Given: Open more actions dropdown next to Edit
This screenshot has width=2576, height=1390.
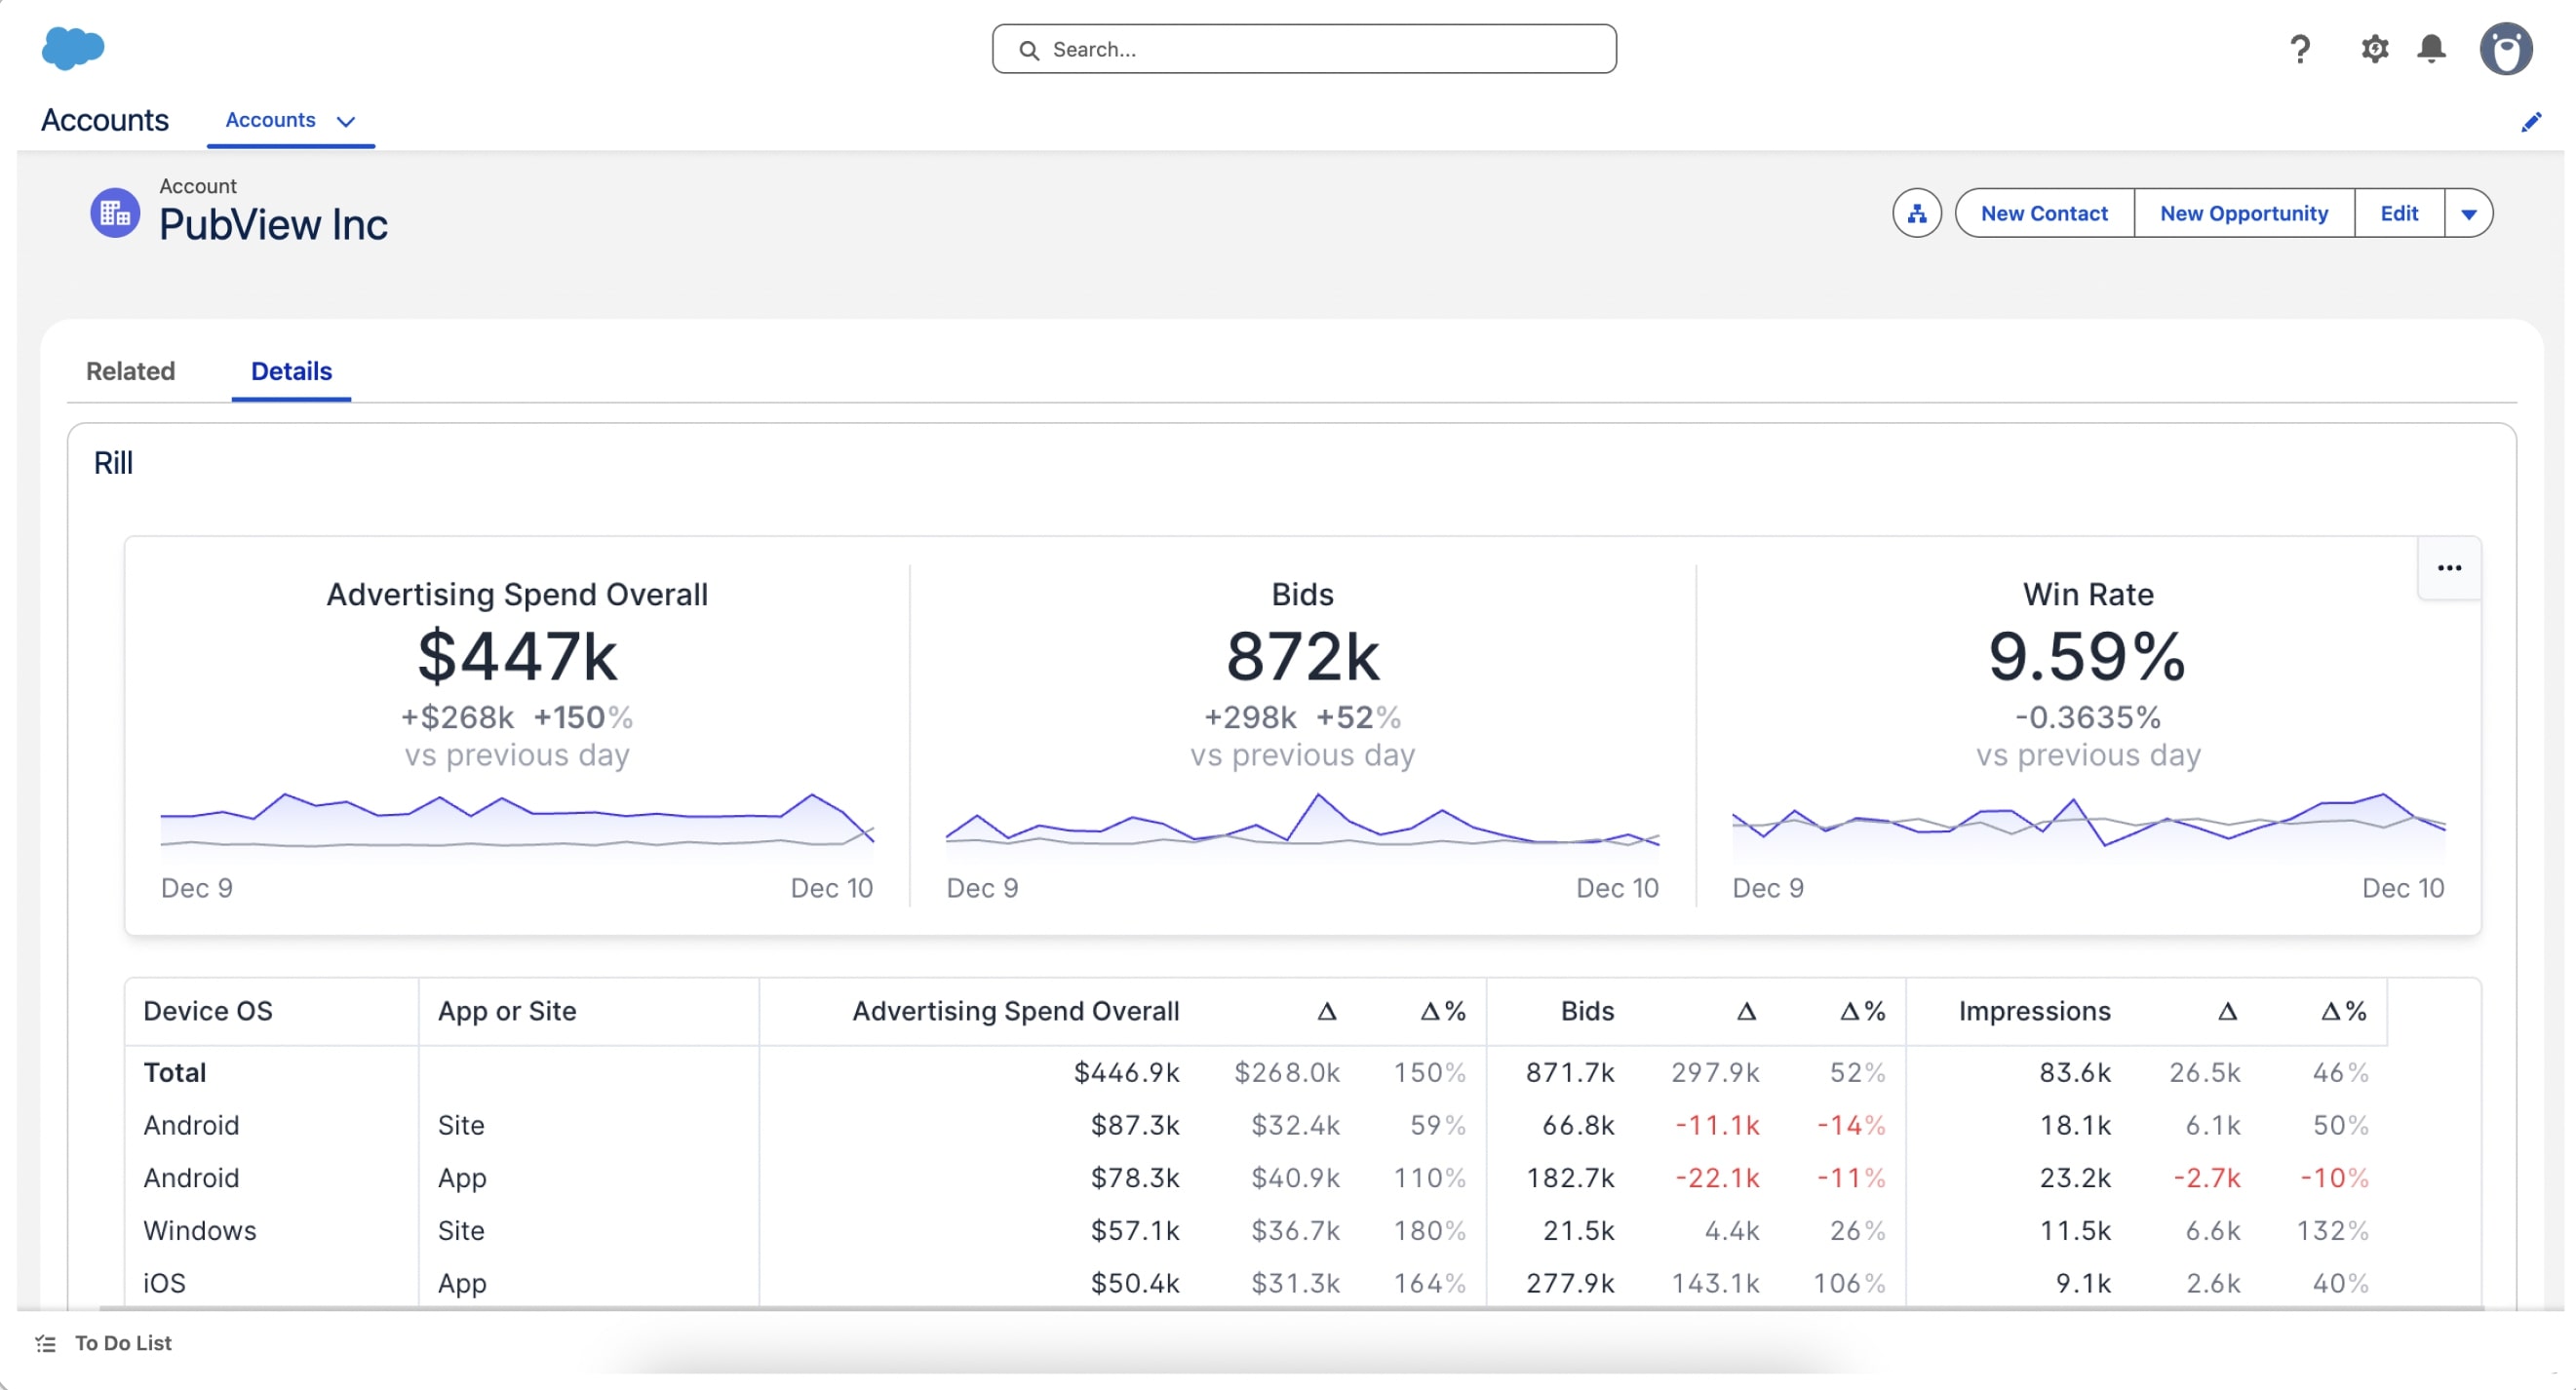Looking at the screenshot, I should (2468, 213).
